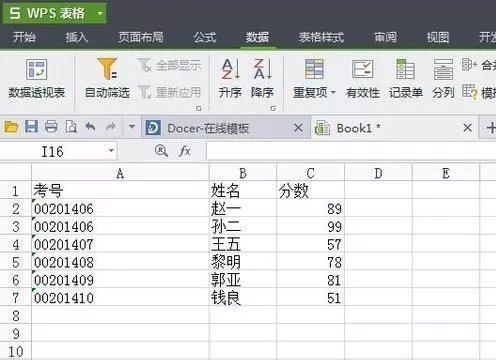This screenshot has width=496, height=360.
Task: Expand the WPS 表格 dropdown arrow
Action: pos(100,13)
